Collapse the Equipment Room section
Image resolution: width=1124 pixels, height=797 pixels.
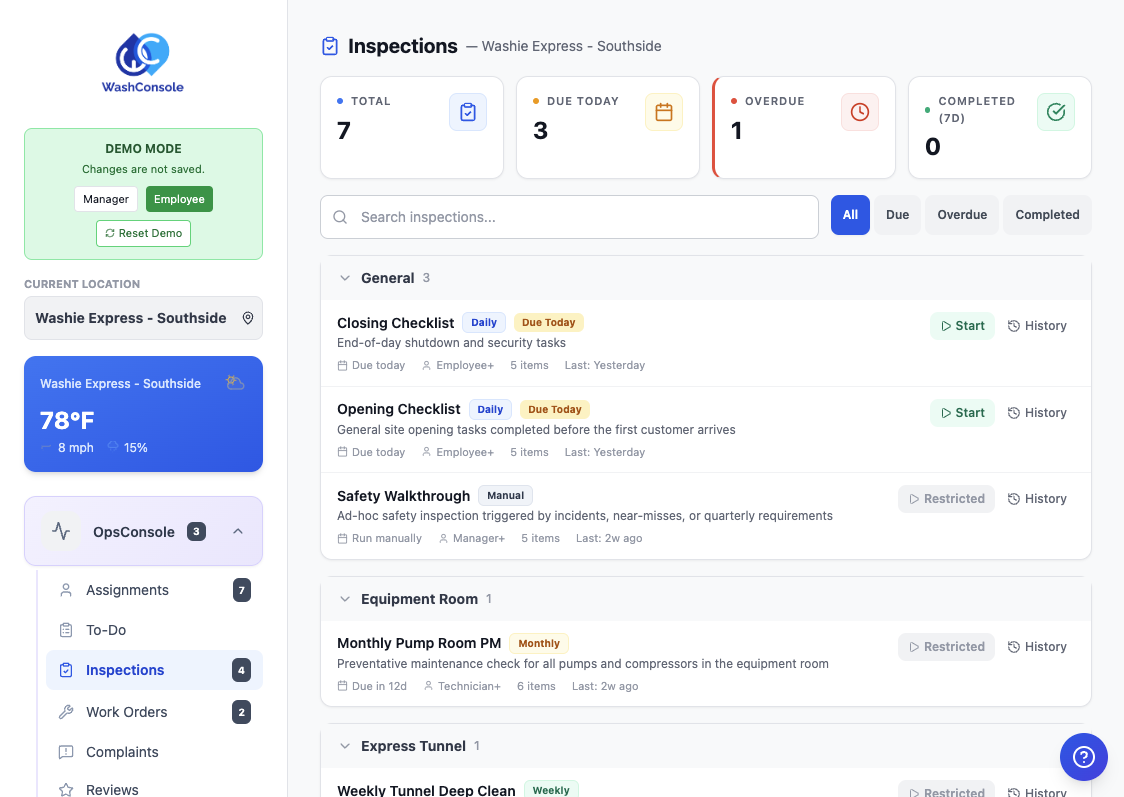coord(345,599)
